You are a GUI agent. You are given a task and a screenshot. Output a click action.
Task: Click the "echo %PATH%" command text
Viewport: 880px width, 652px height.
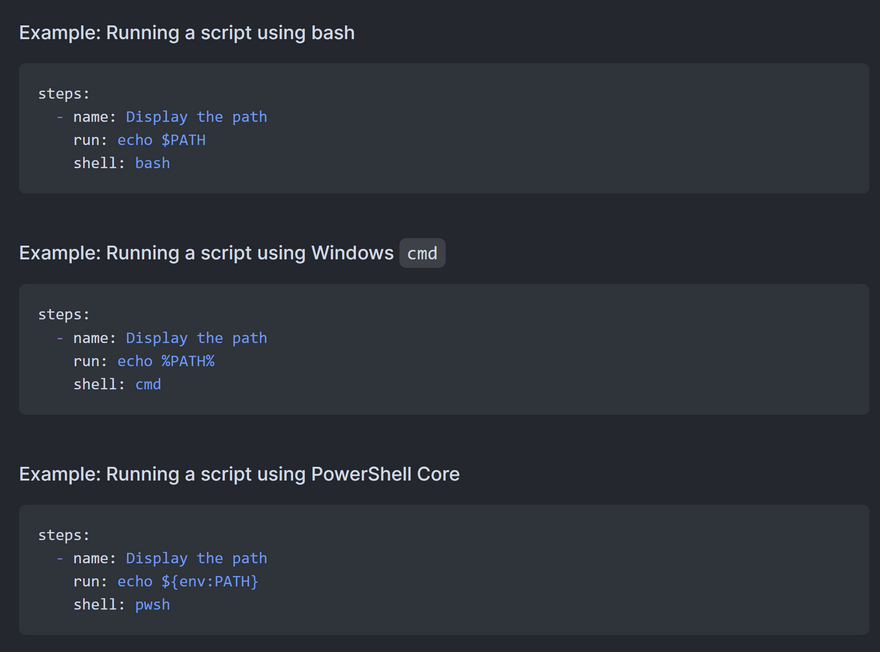coord(166,361)
